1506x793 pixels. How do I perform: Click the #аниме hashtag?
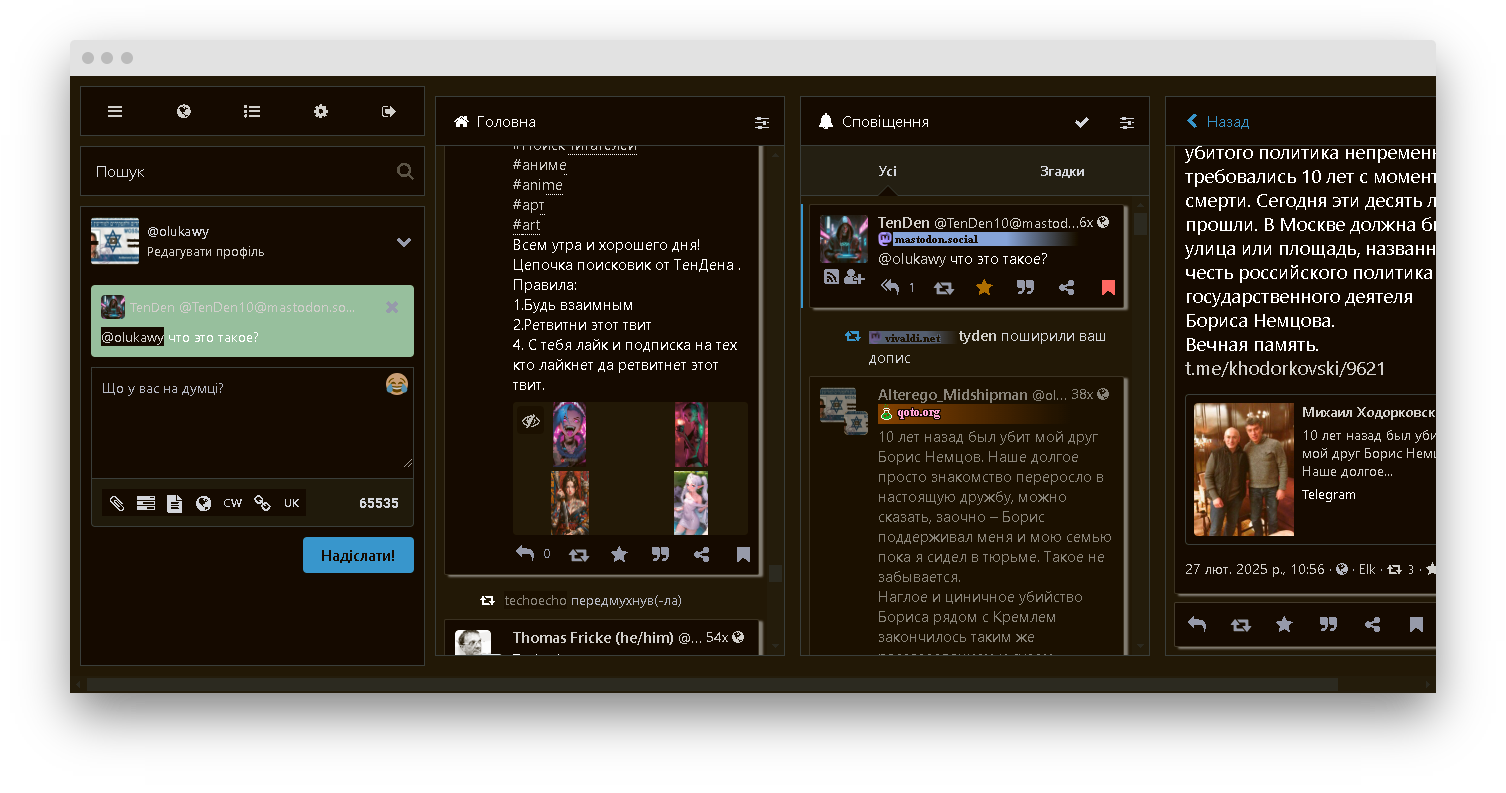(540, 165)
